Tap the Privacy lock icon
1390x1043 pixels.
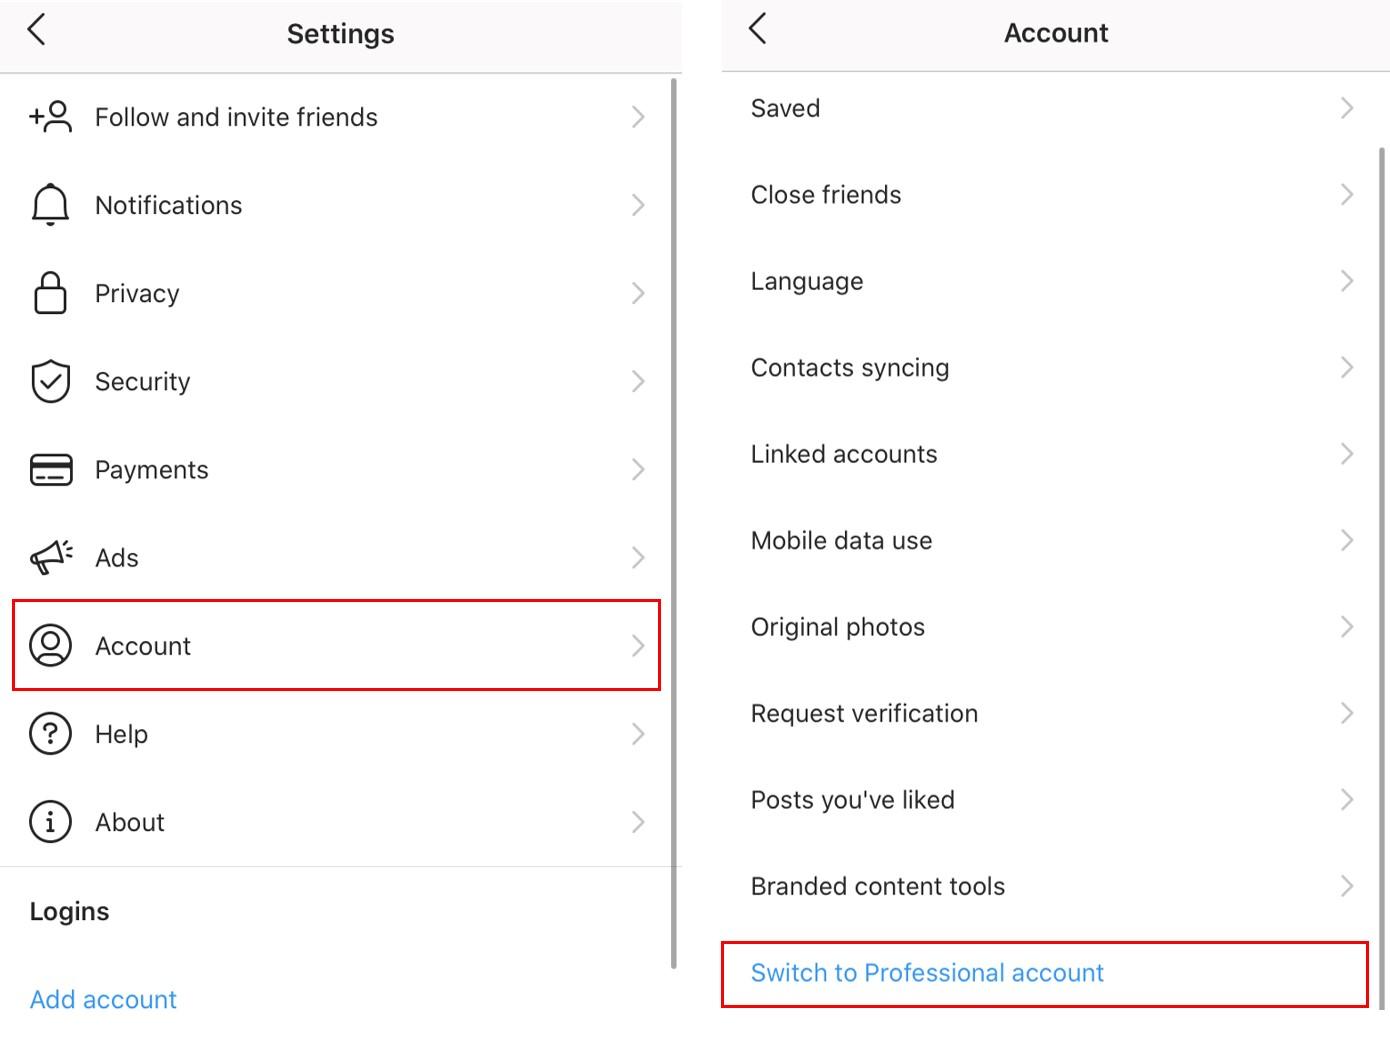50,293
